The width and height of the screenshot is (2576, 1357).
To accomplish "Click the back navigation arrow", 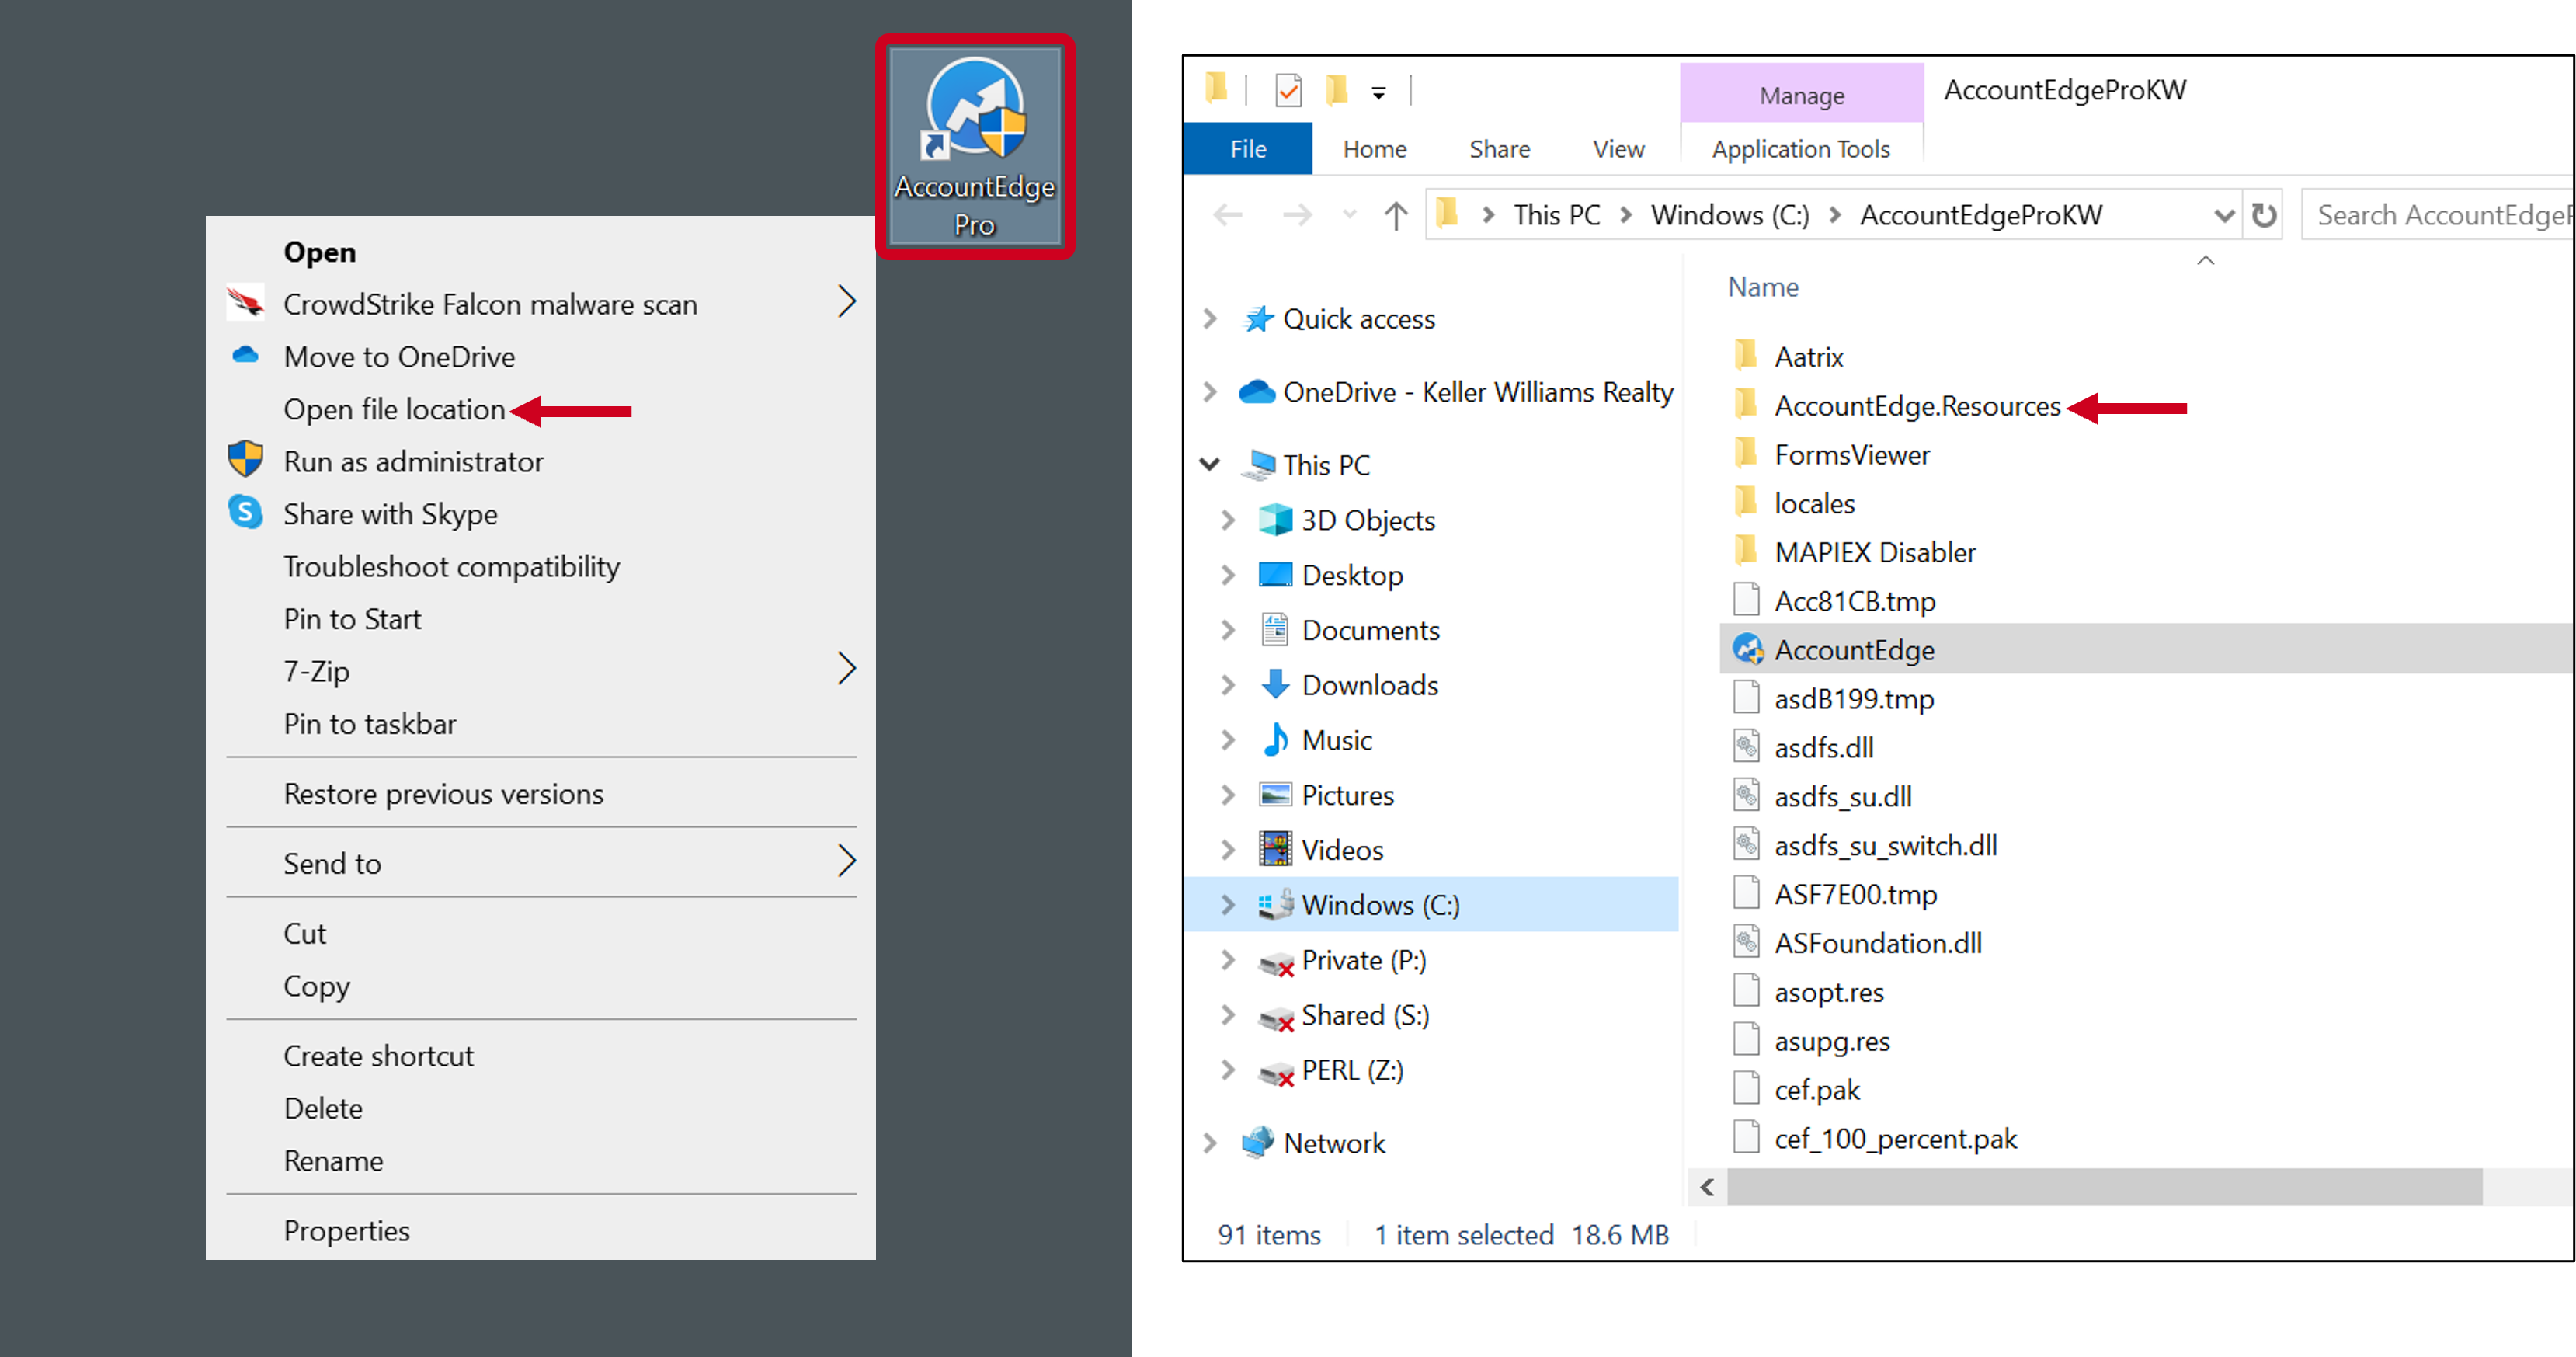I will 1228,214.
